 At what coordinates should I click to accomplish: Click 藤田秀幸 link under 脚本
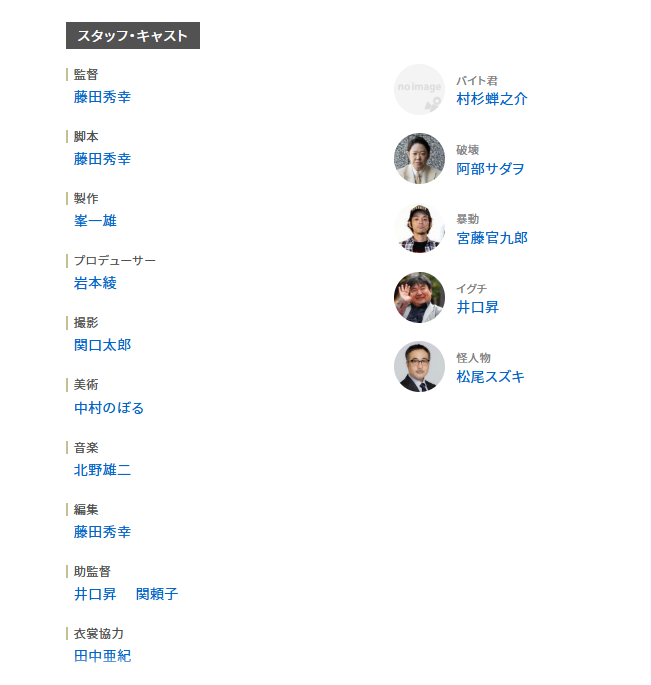[102, 159]
